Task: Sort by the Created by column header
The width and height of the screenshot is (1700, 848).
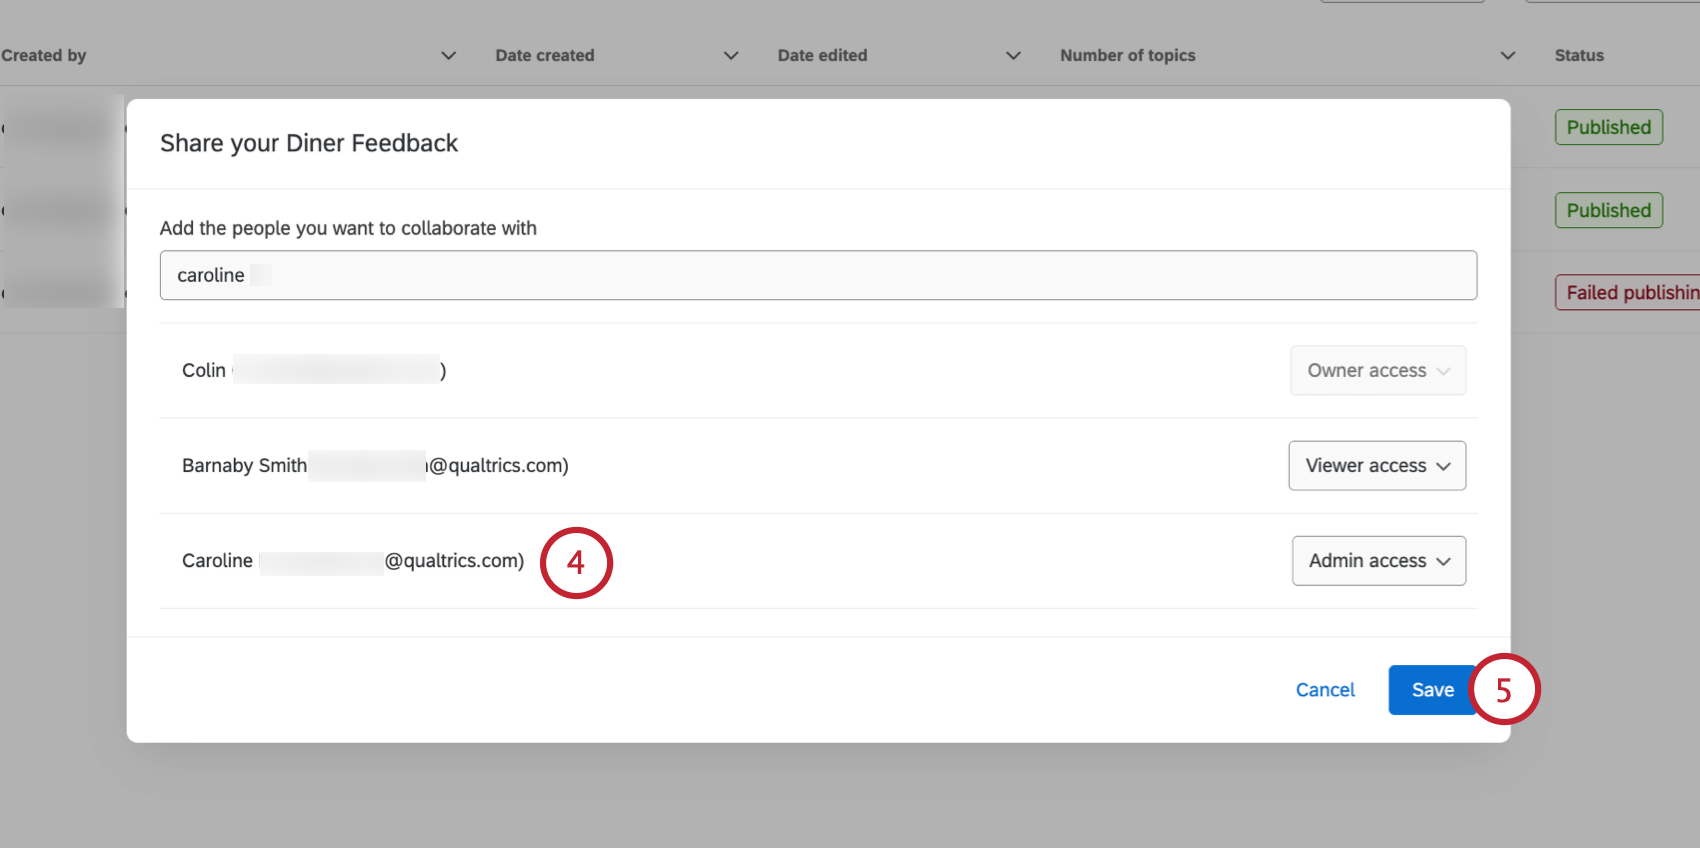Action: [x=44, y=56]
